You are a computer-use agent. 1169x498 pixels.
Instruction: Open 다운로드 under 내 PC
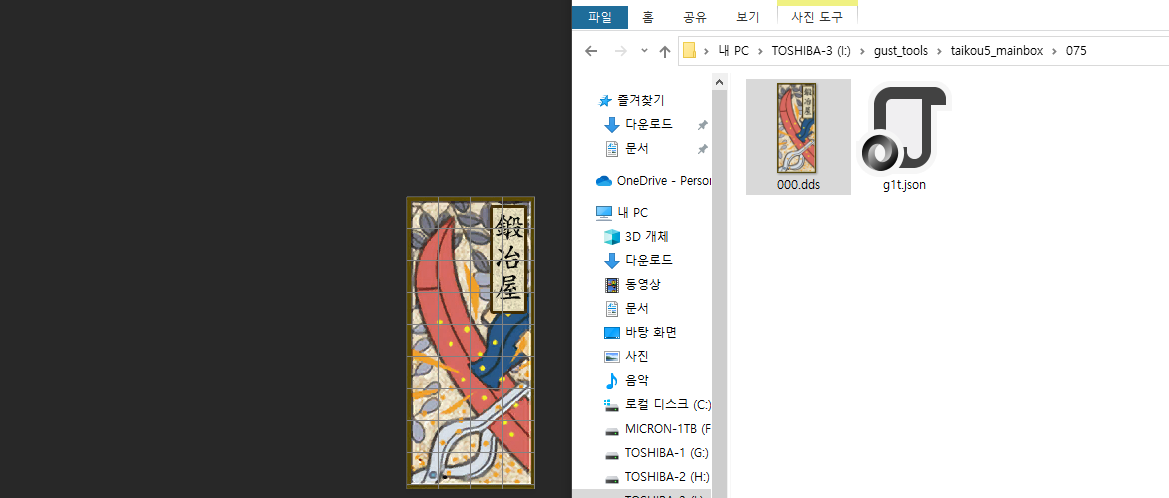click(x=649, y=260)
